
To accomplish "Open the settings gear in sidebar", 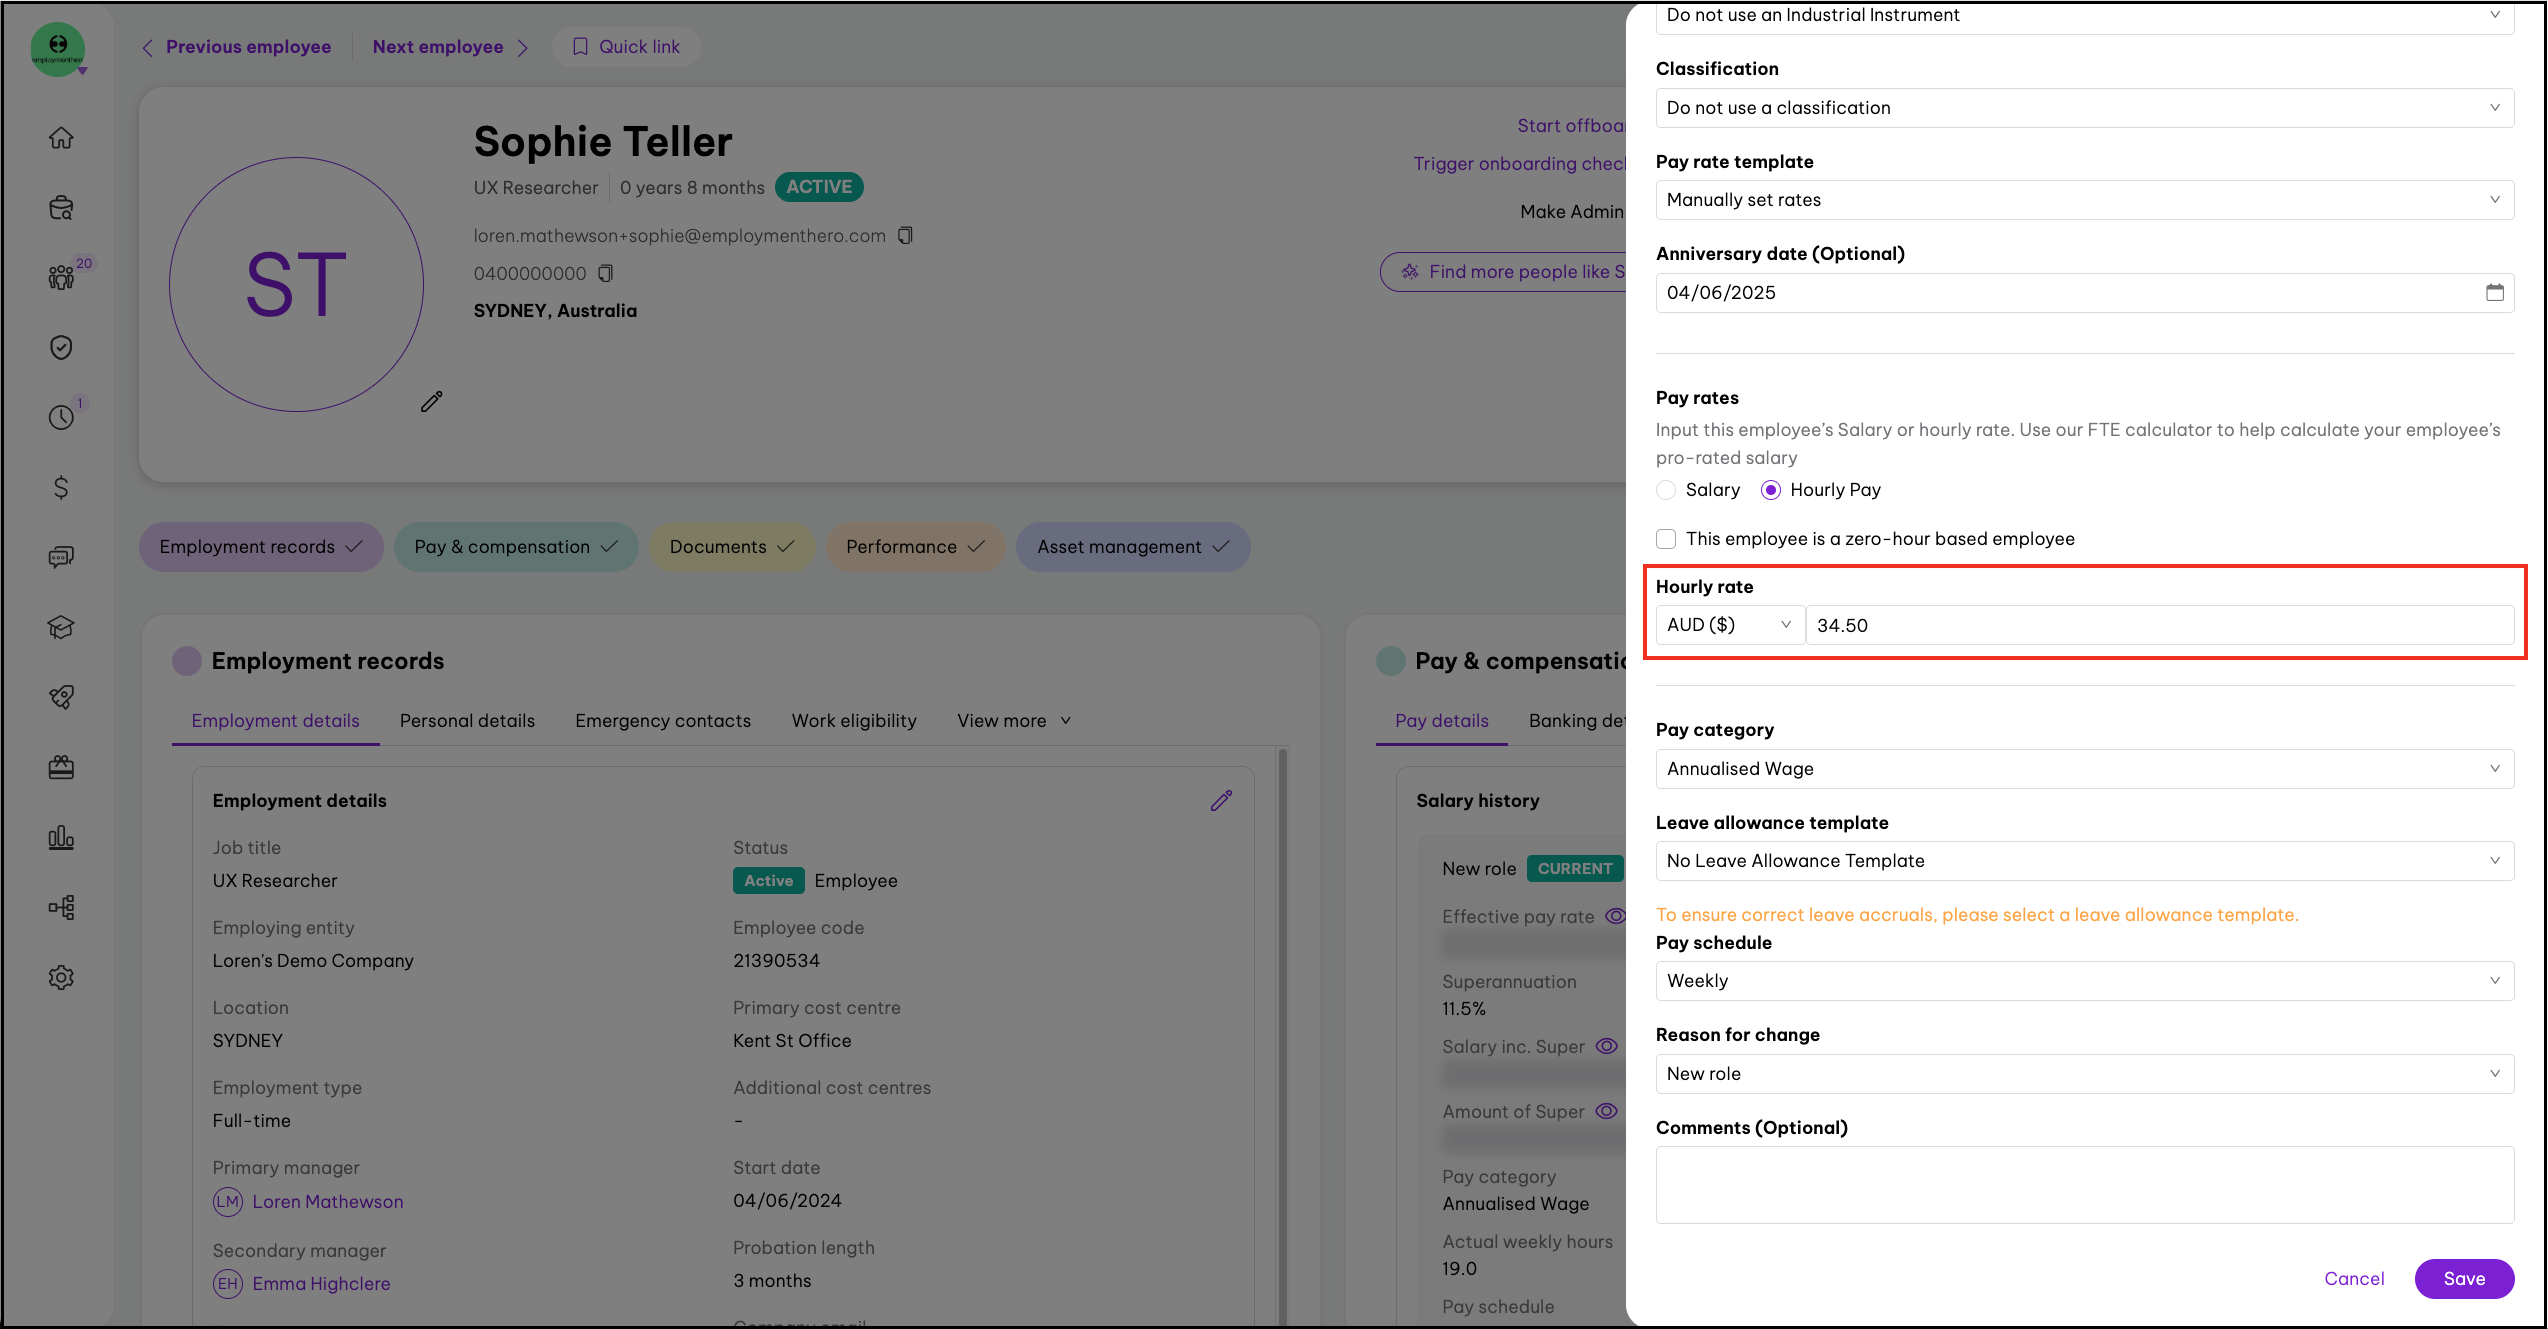I will coord(61,977).
